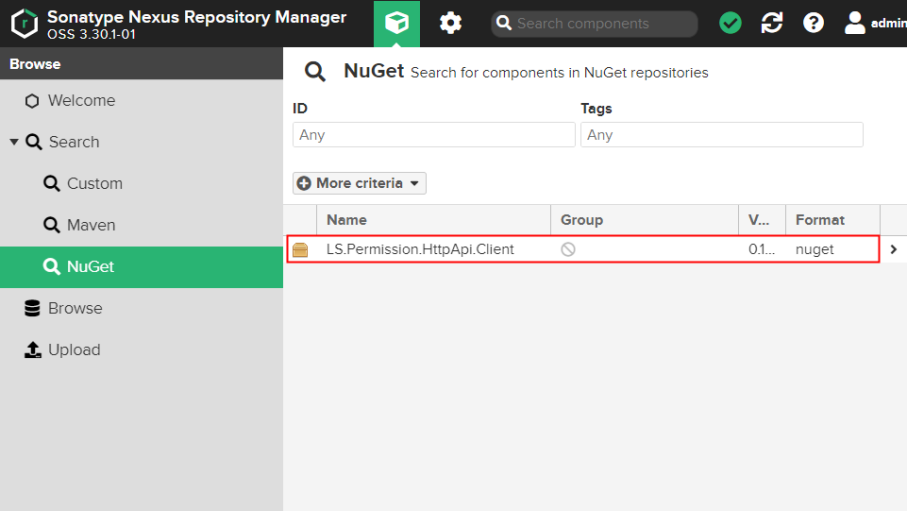Viewport: 908px width, 511px height.
Task: Click the Browse database icon in the sidebar
Action: point(32,308)
